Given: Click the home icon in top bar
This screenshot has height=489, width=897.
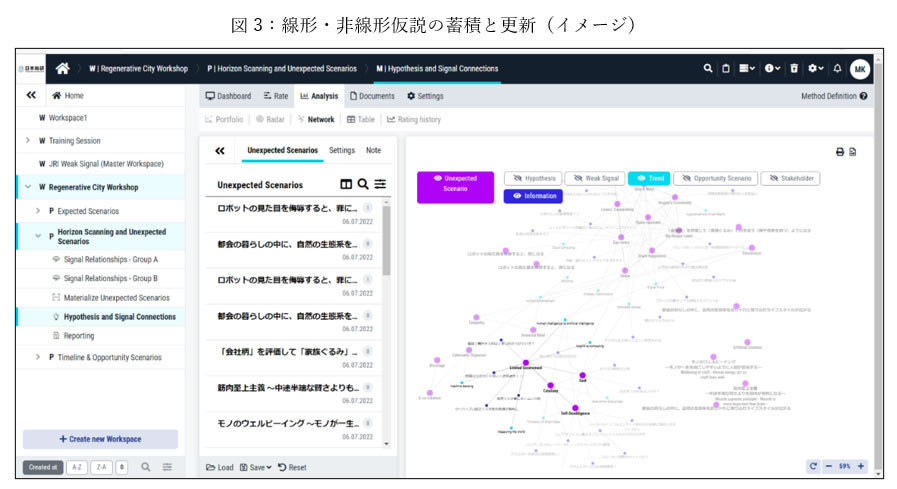Looking at the screenshot, I should click(62, 69).
